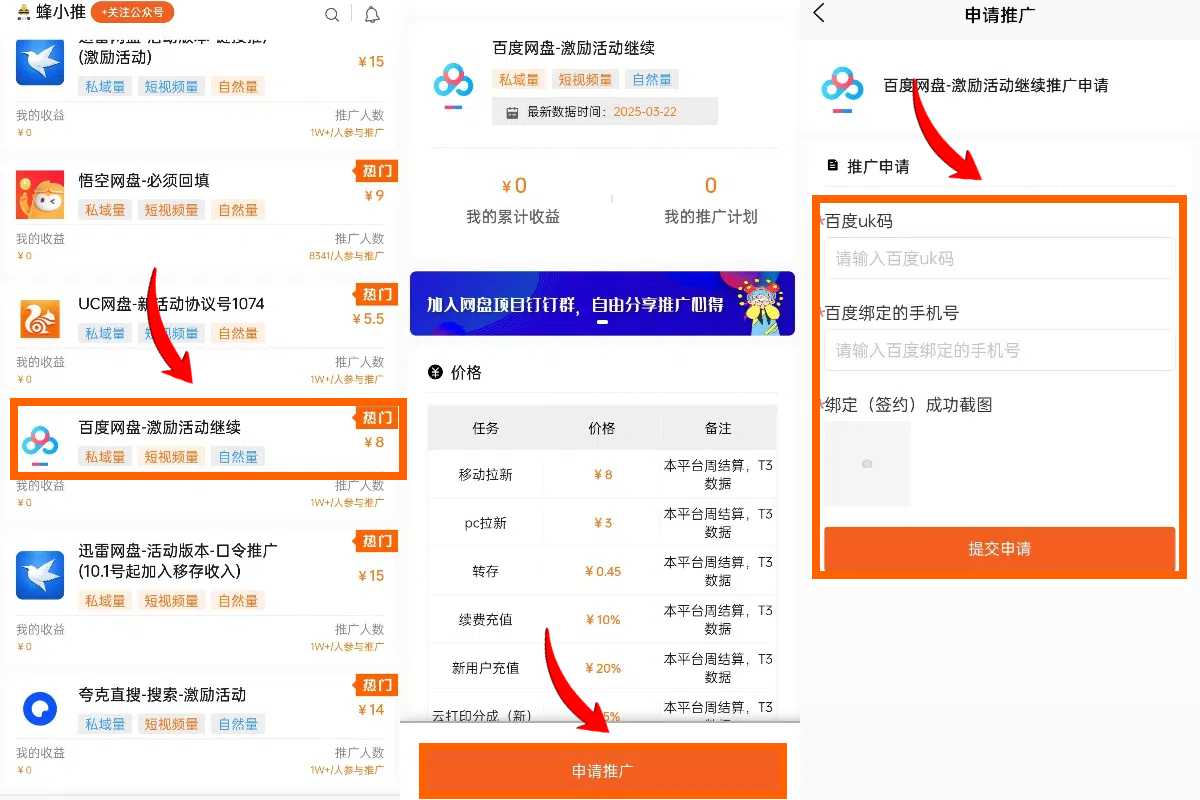Screen dimensions: 1200x800
Task: Click the calendar icon beside 最新数据时间
Action: [512, 112]
